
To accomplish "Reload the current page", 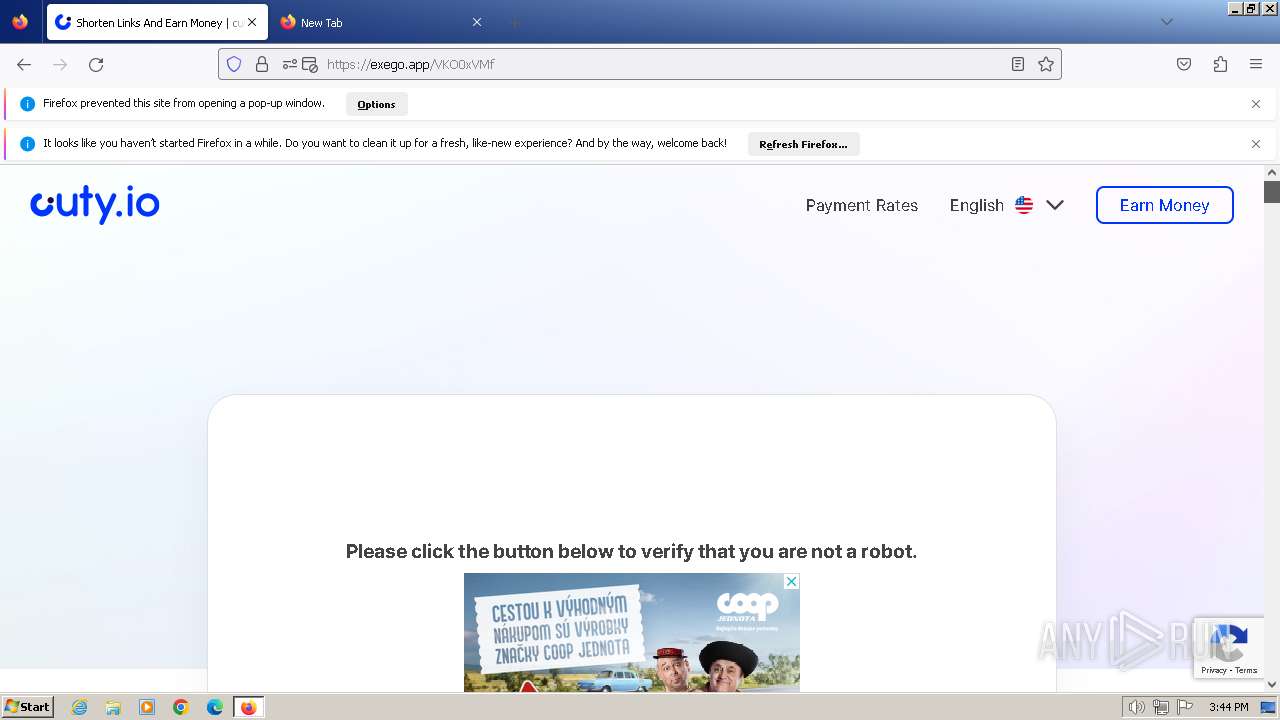I will (96, 64).
